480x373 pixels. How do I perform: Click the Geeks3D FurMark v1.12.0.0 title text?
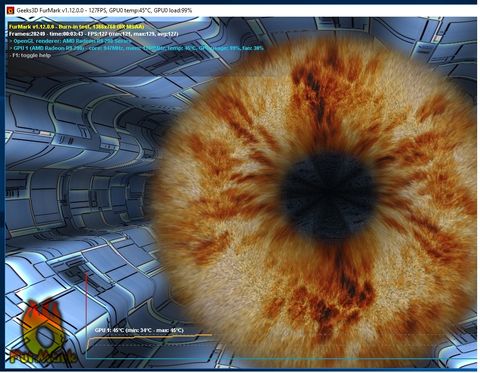(x=104, y=11)
